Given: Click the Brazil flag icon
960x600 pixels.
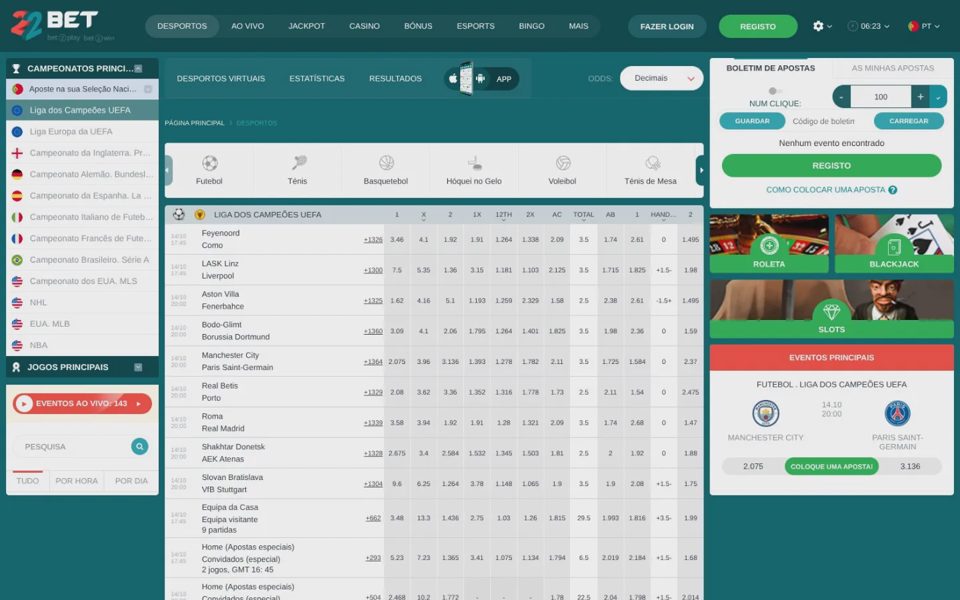Looking at the screenshot, I should 17,260.
